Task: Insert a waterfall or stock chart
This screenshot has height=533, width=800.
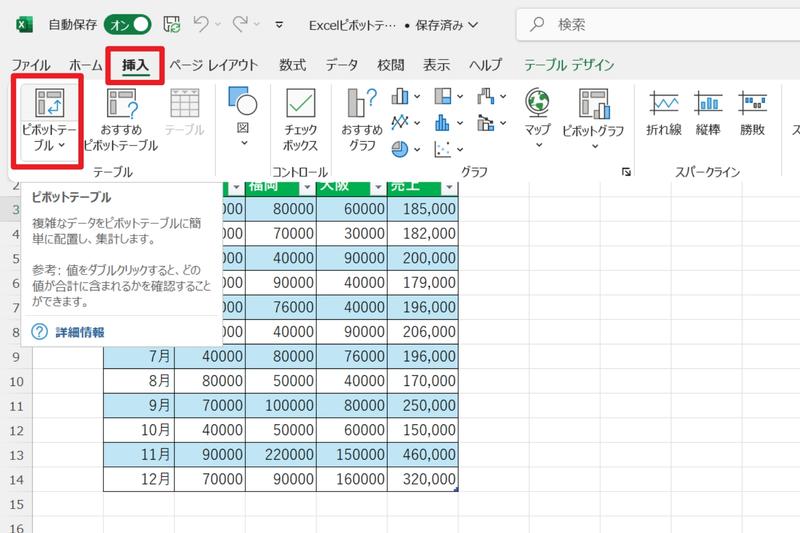Action: pyautogui.click(x=486, y=96)
